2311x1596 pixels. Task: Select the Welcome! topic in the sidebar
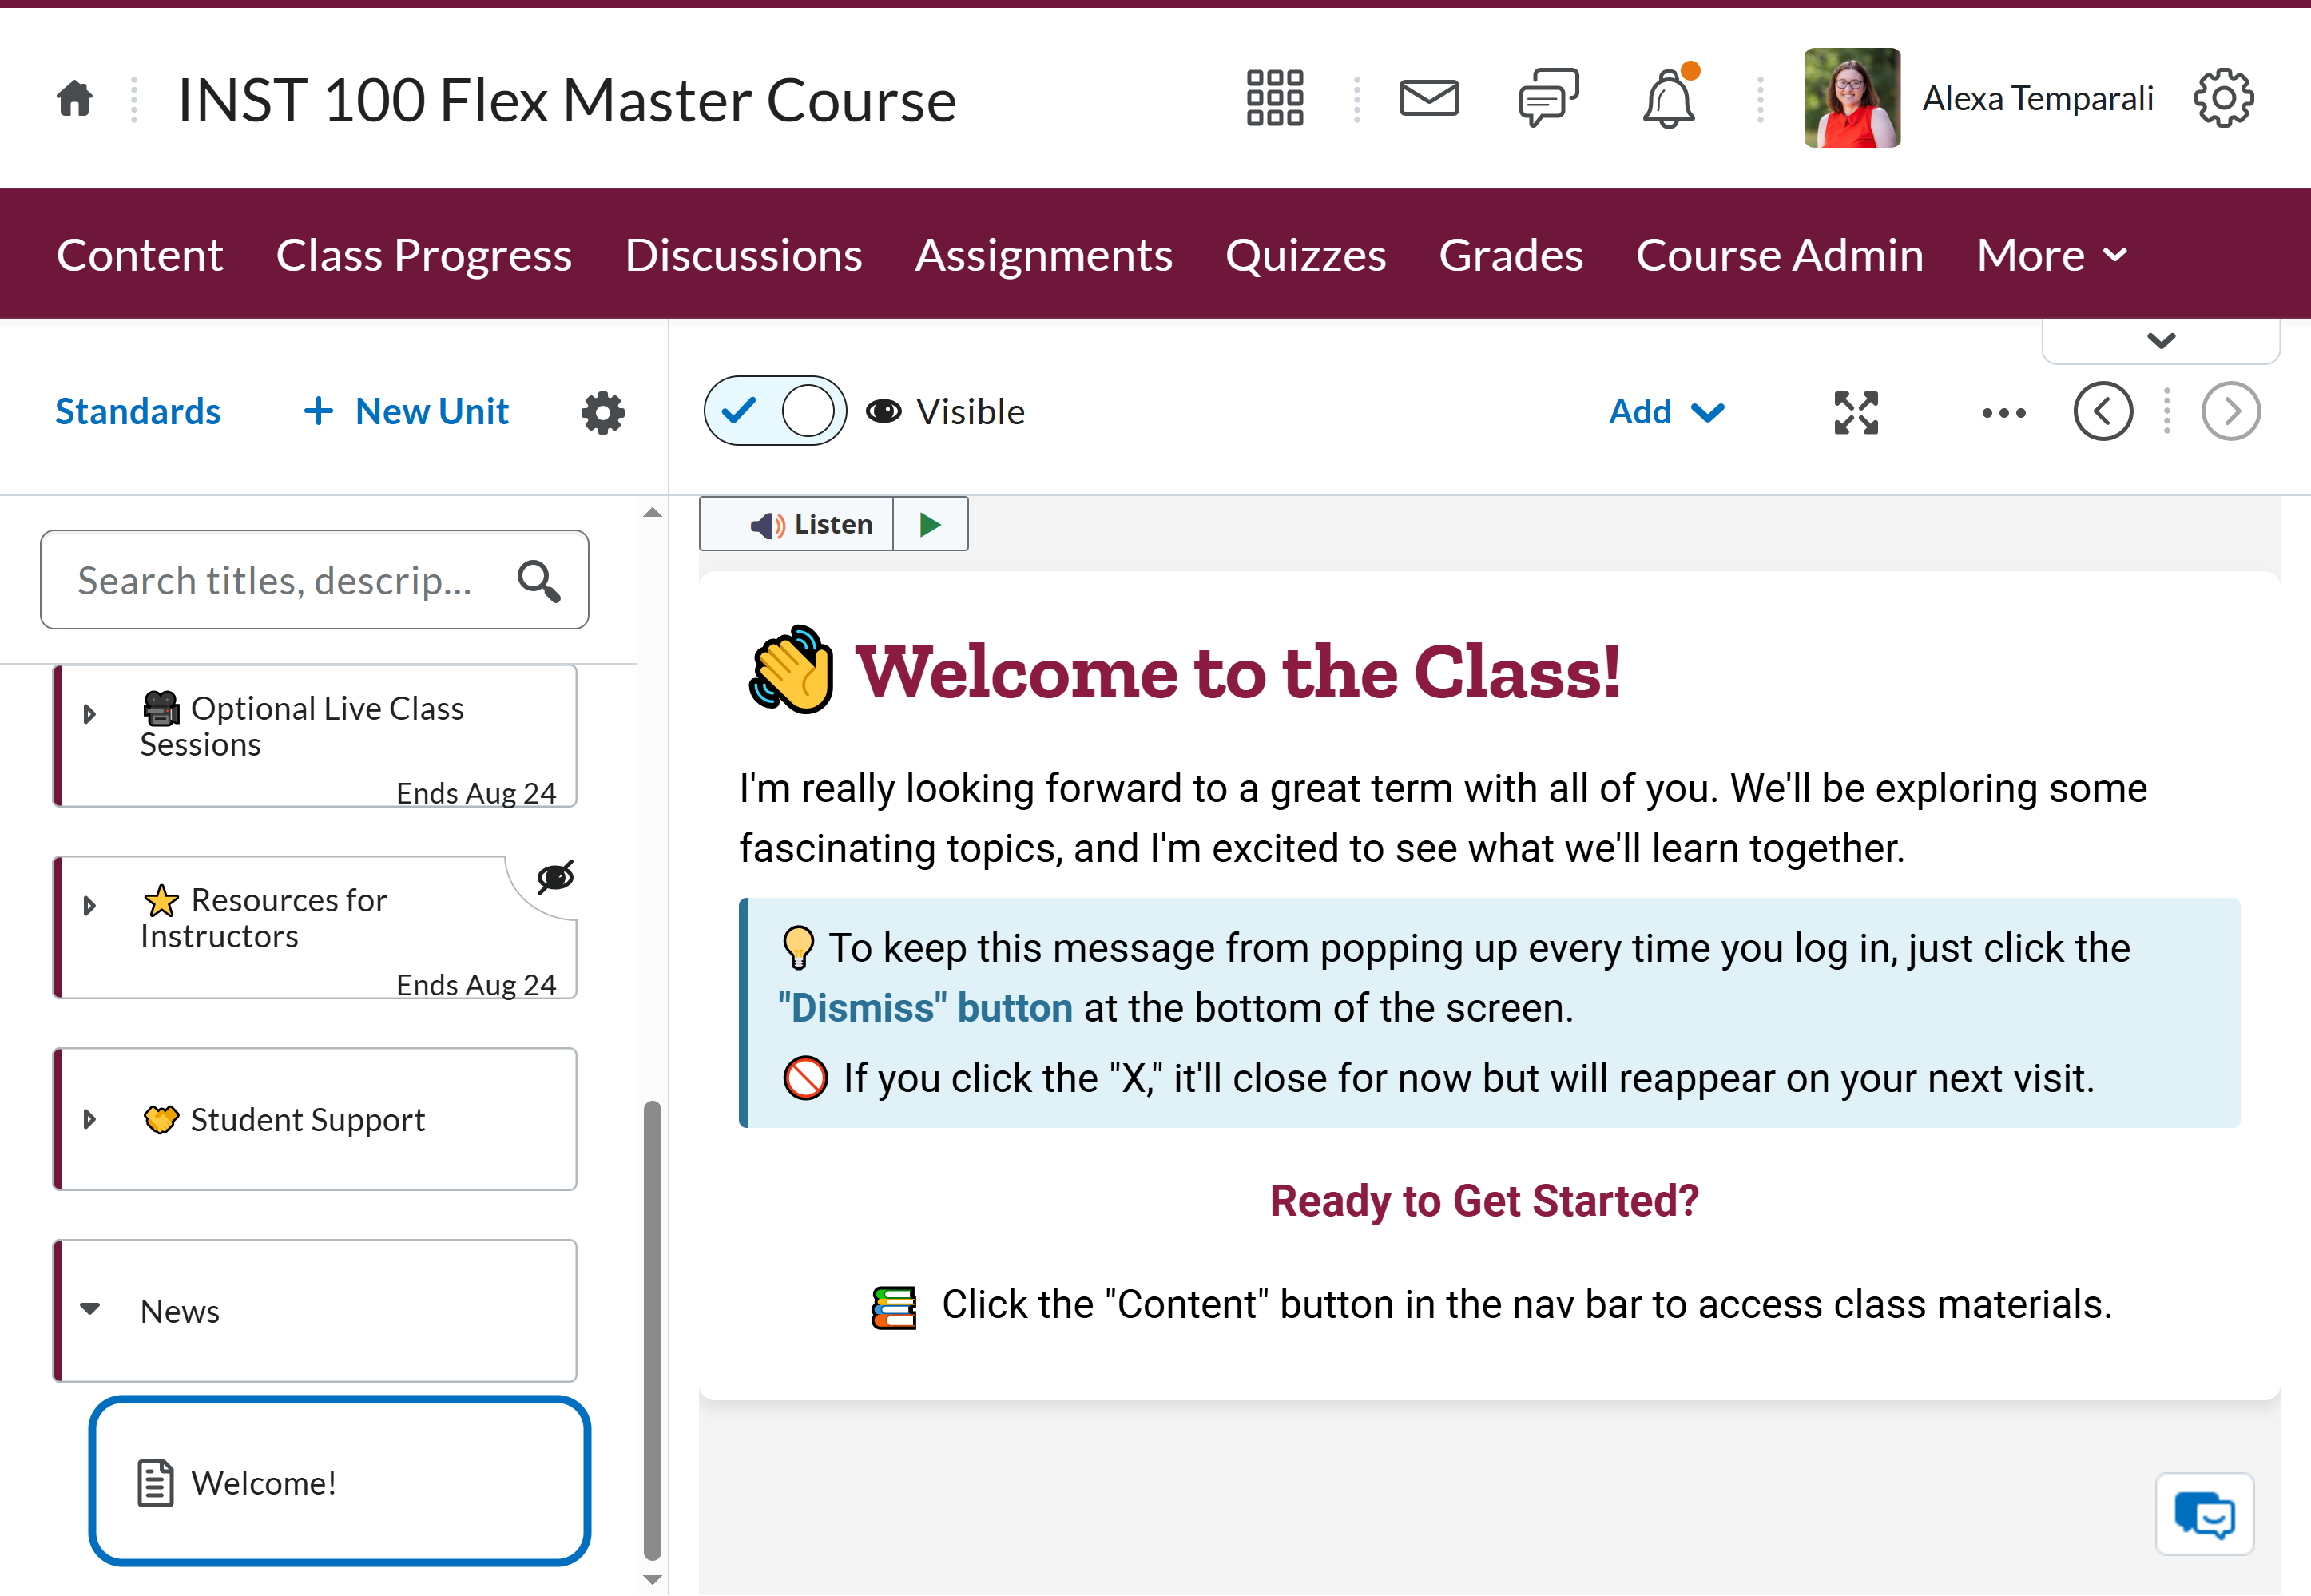pyautogui.click(x=339, y=1482)
